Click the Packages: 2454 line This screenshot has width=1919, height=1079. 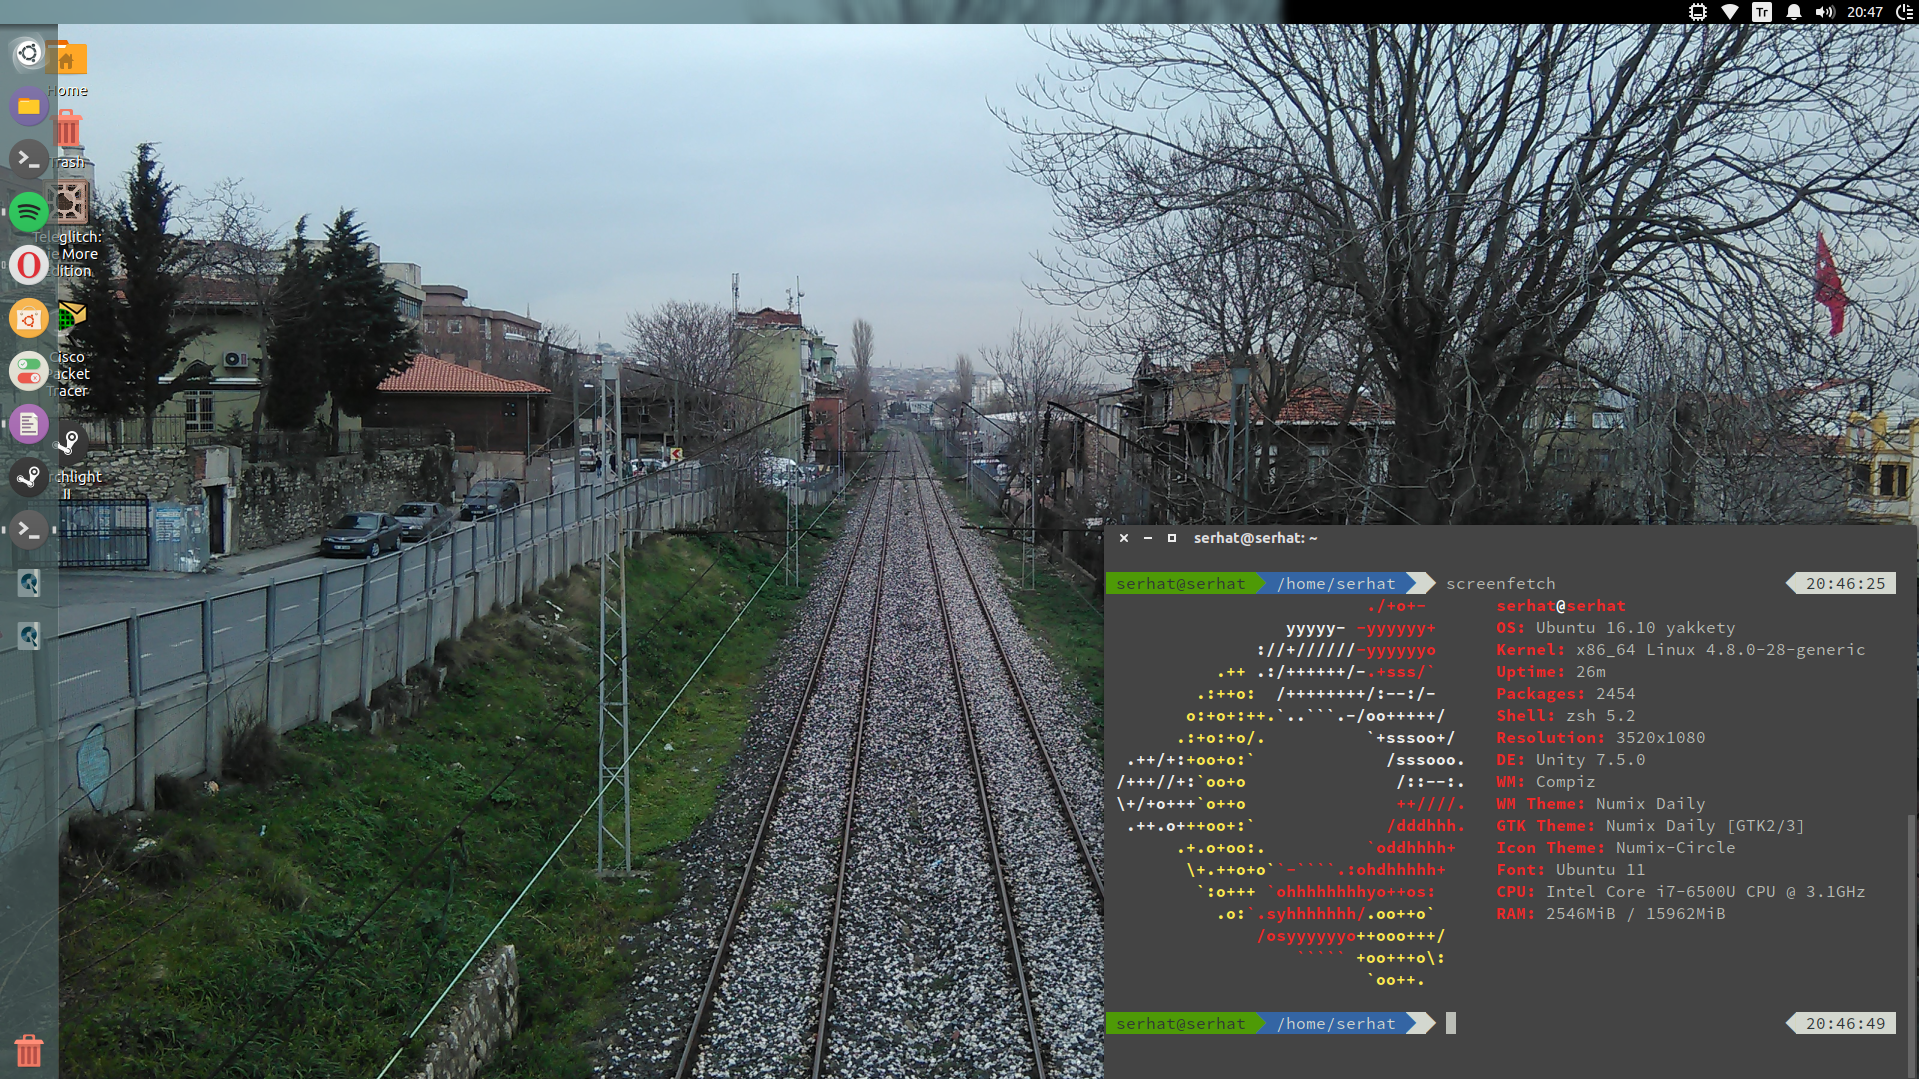pos(1565,694)
